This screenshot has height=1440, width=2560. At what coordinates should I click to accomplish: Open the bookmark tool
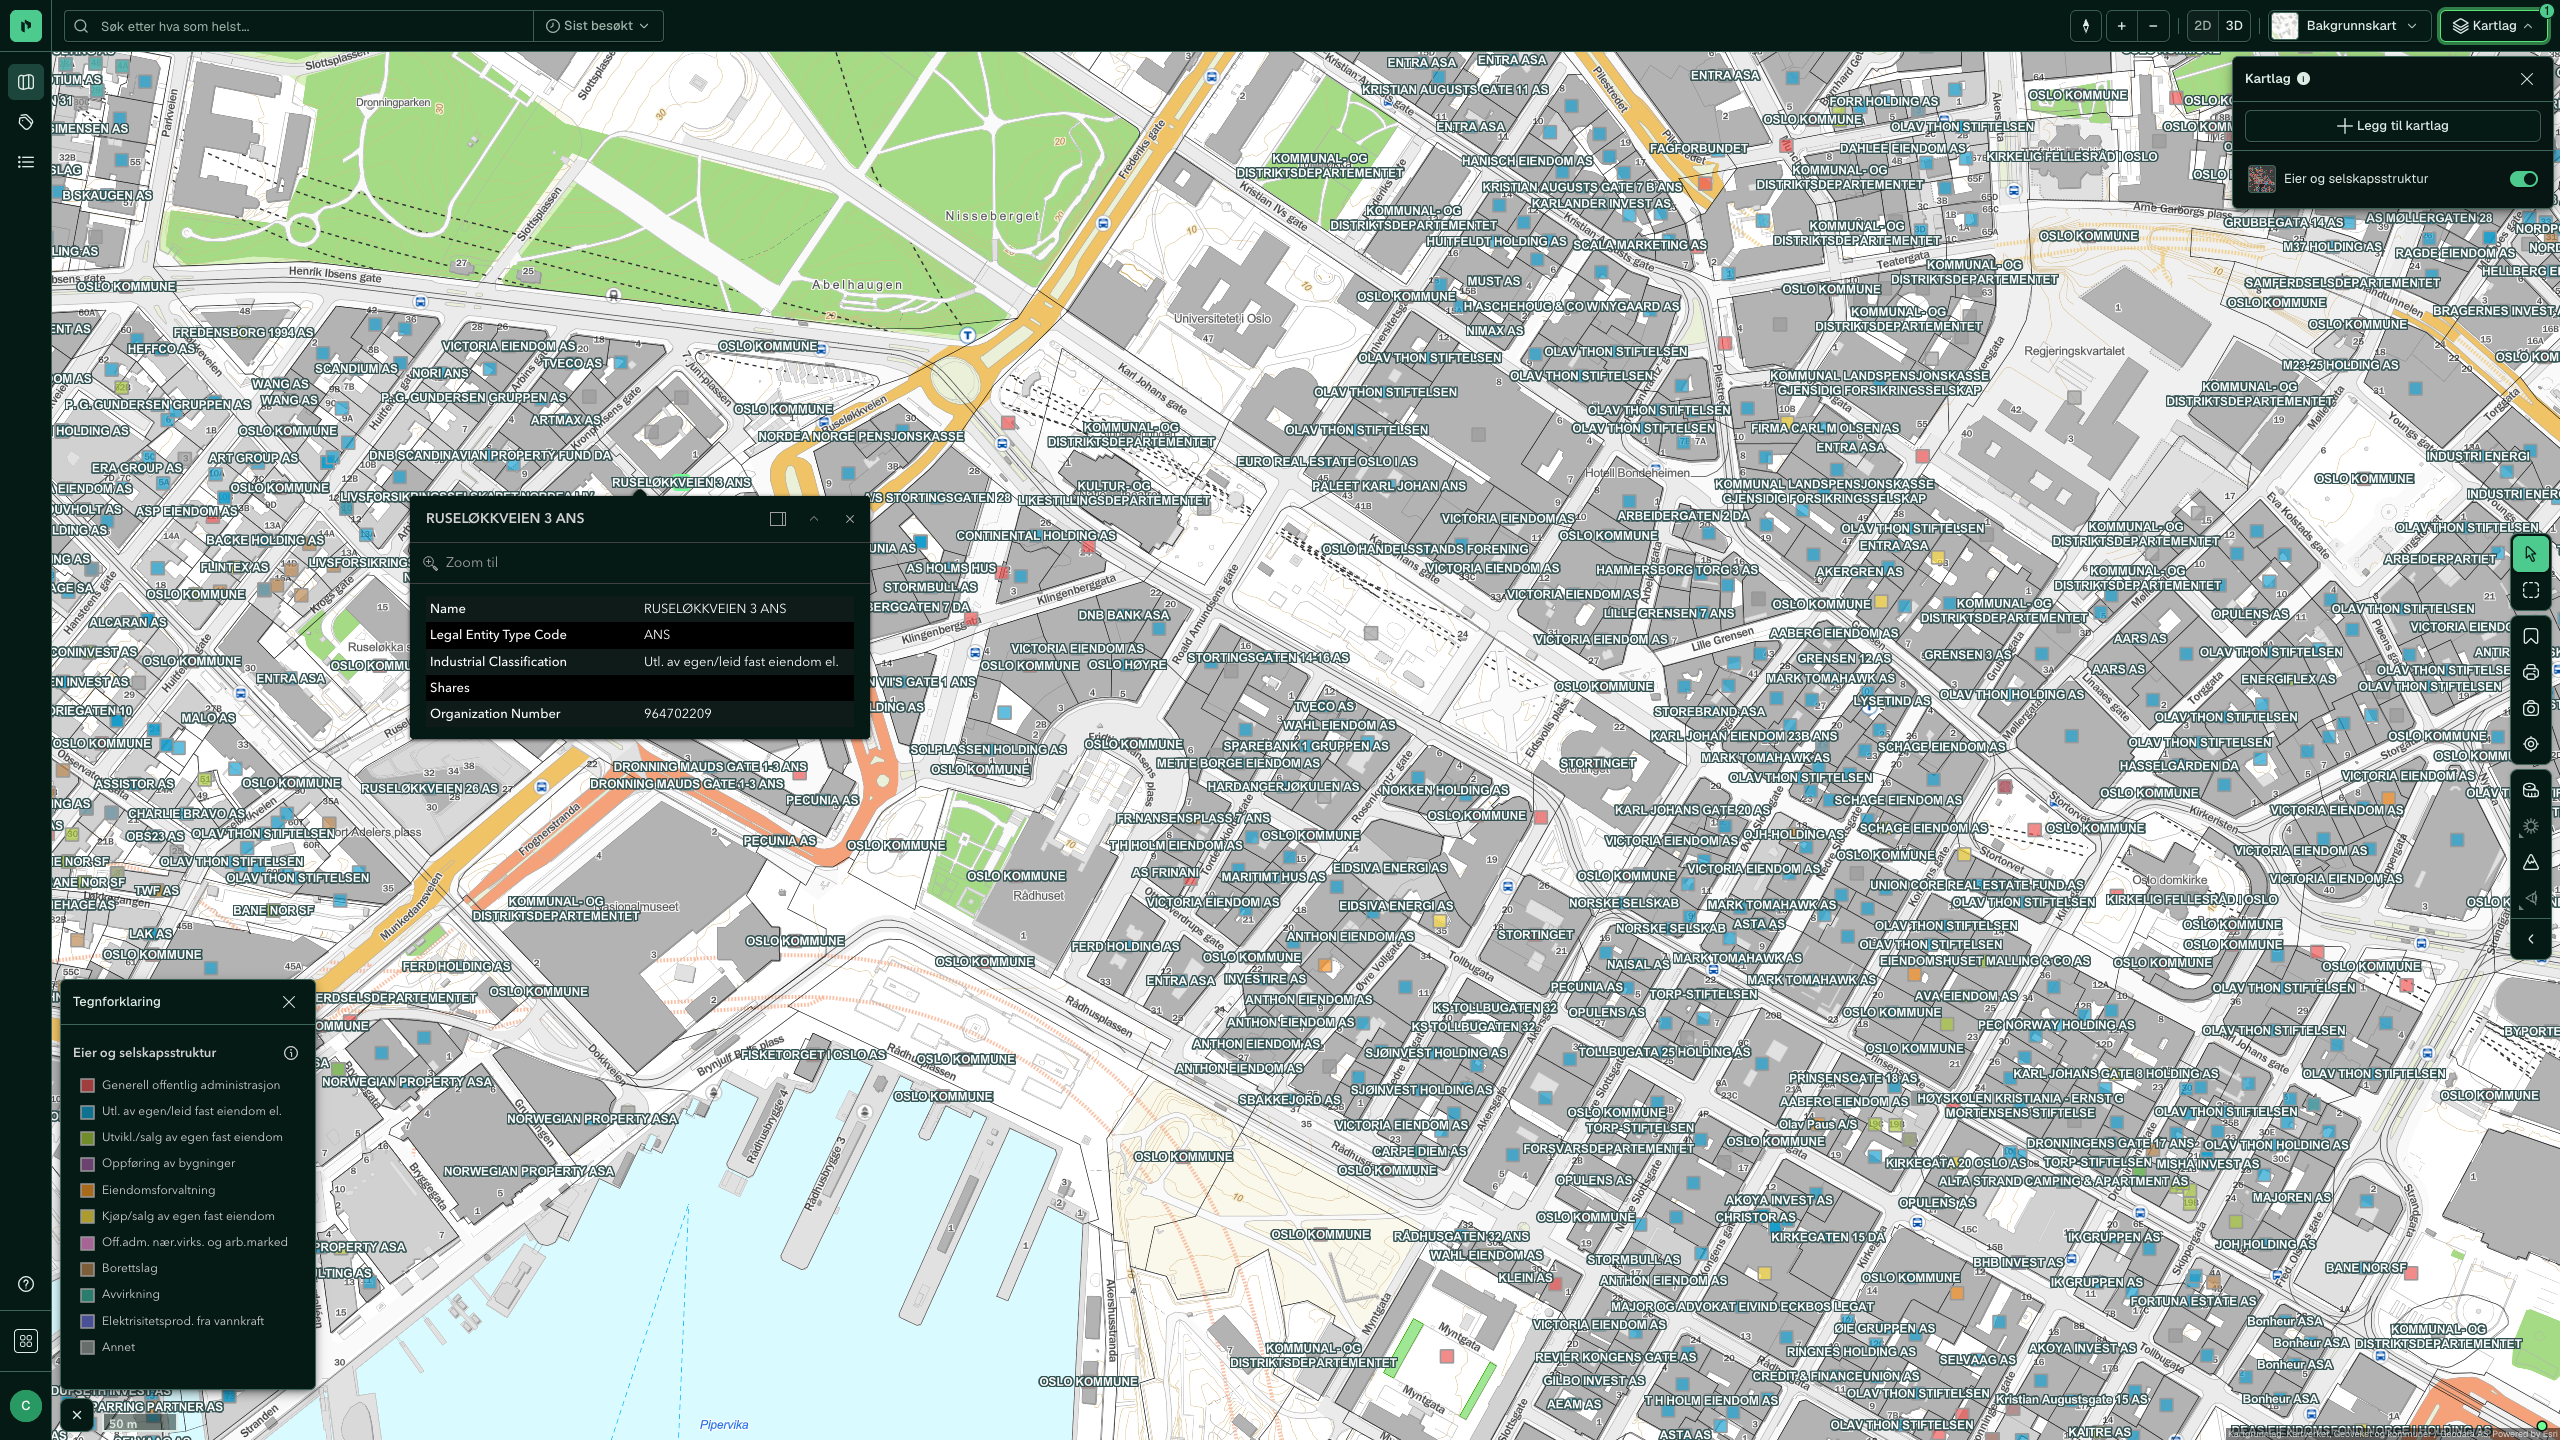[x=2530, y=637]
